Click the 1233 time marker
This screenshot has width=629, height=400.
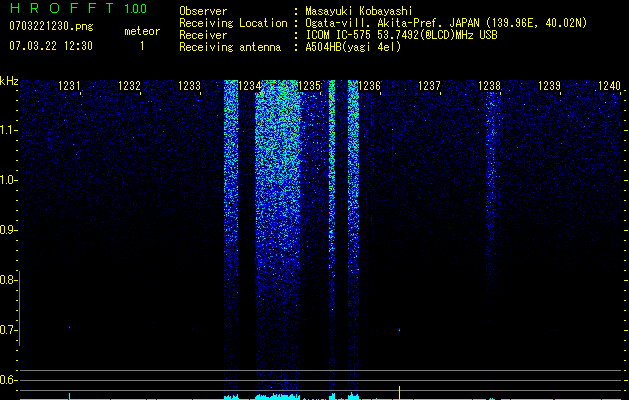point(189,86)
